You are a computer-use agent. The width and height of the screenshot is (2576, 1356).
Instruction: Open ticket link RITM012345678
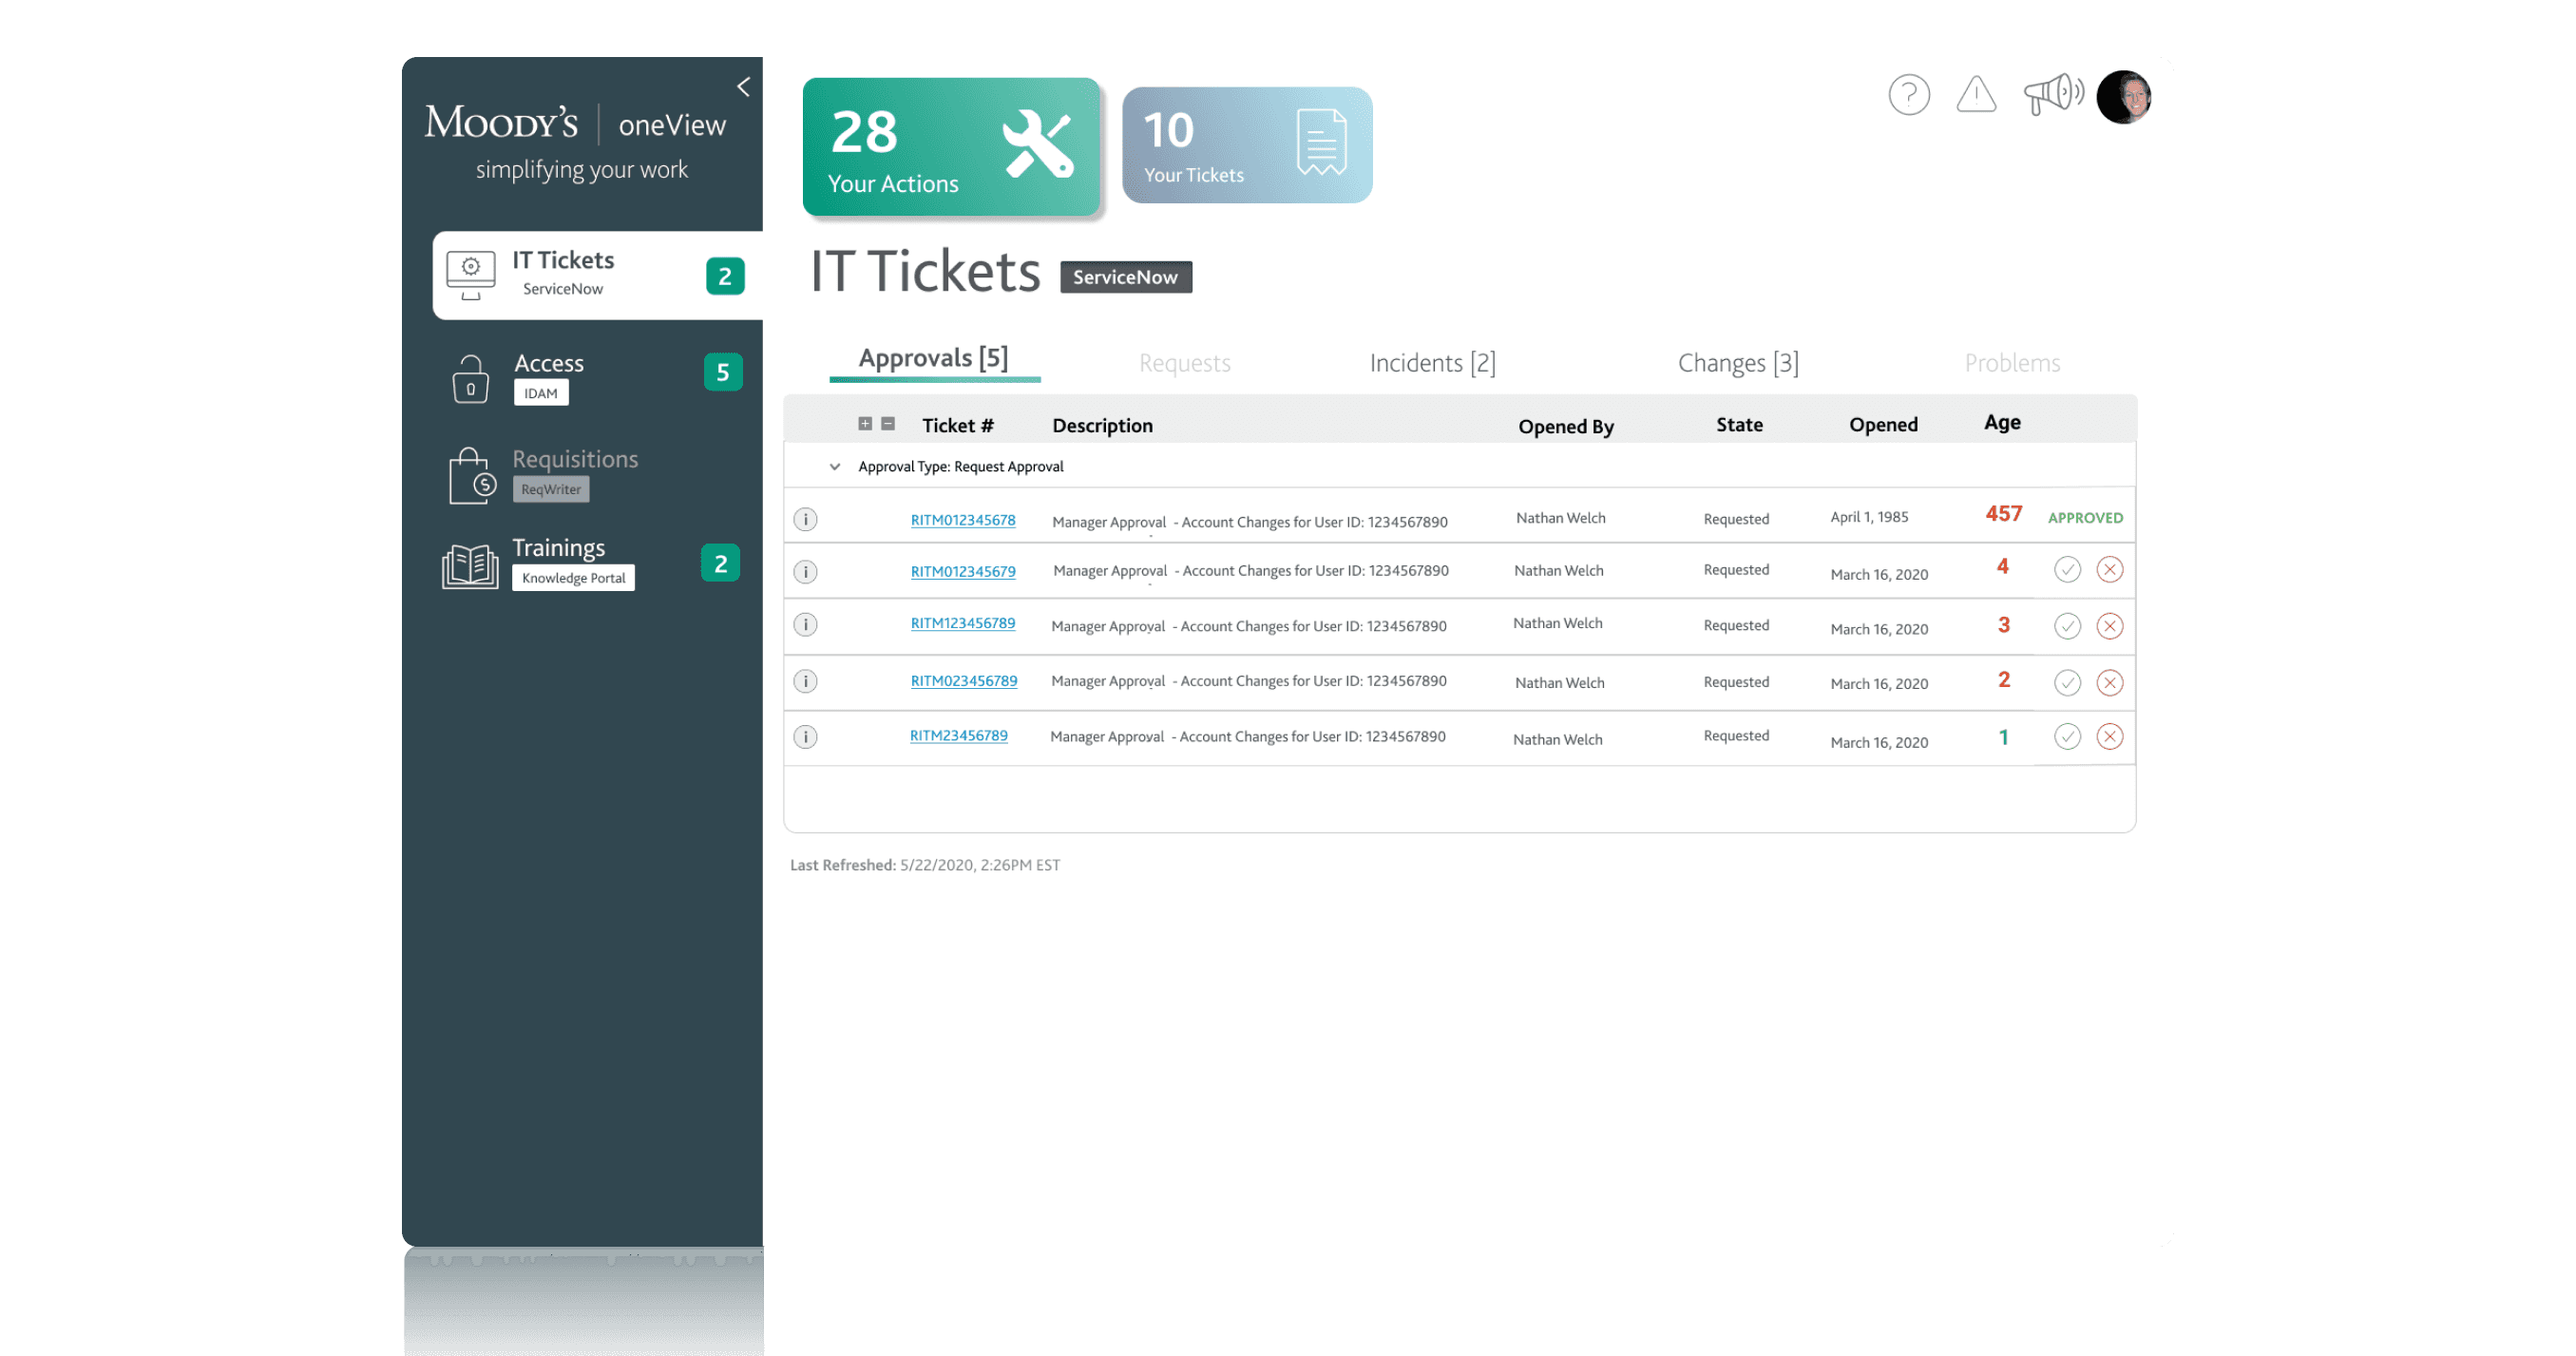(x=962, y=520)
